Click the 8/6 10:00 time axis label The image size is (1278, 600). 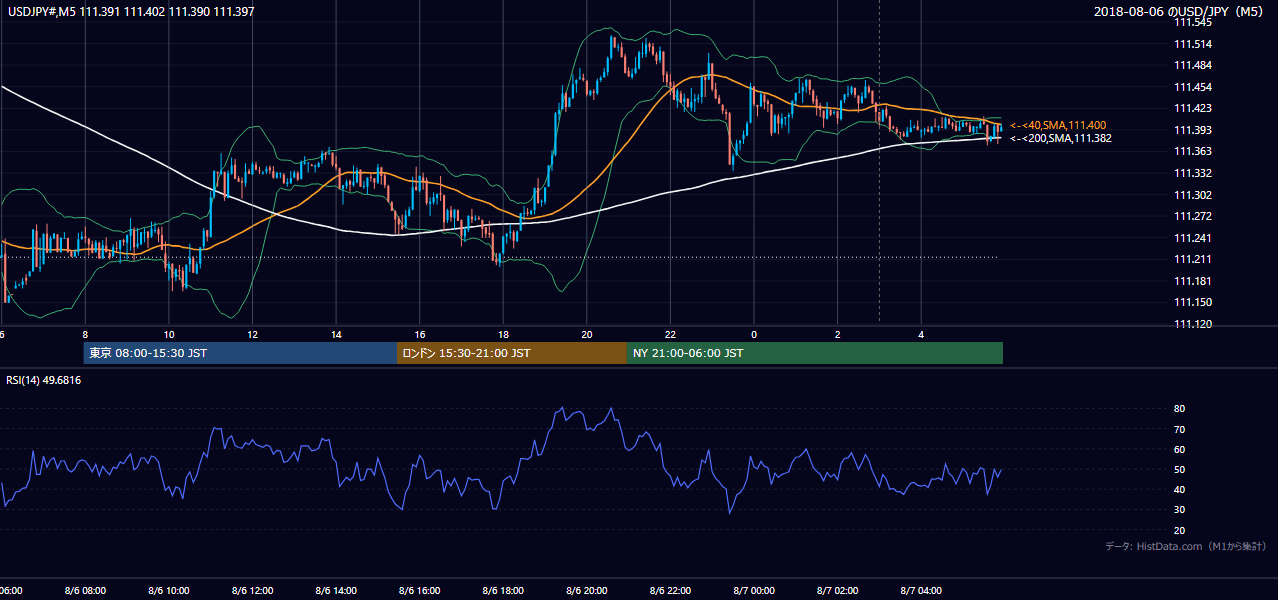(x=169, y=591)
